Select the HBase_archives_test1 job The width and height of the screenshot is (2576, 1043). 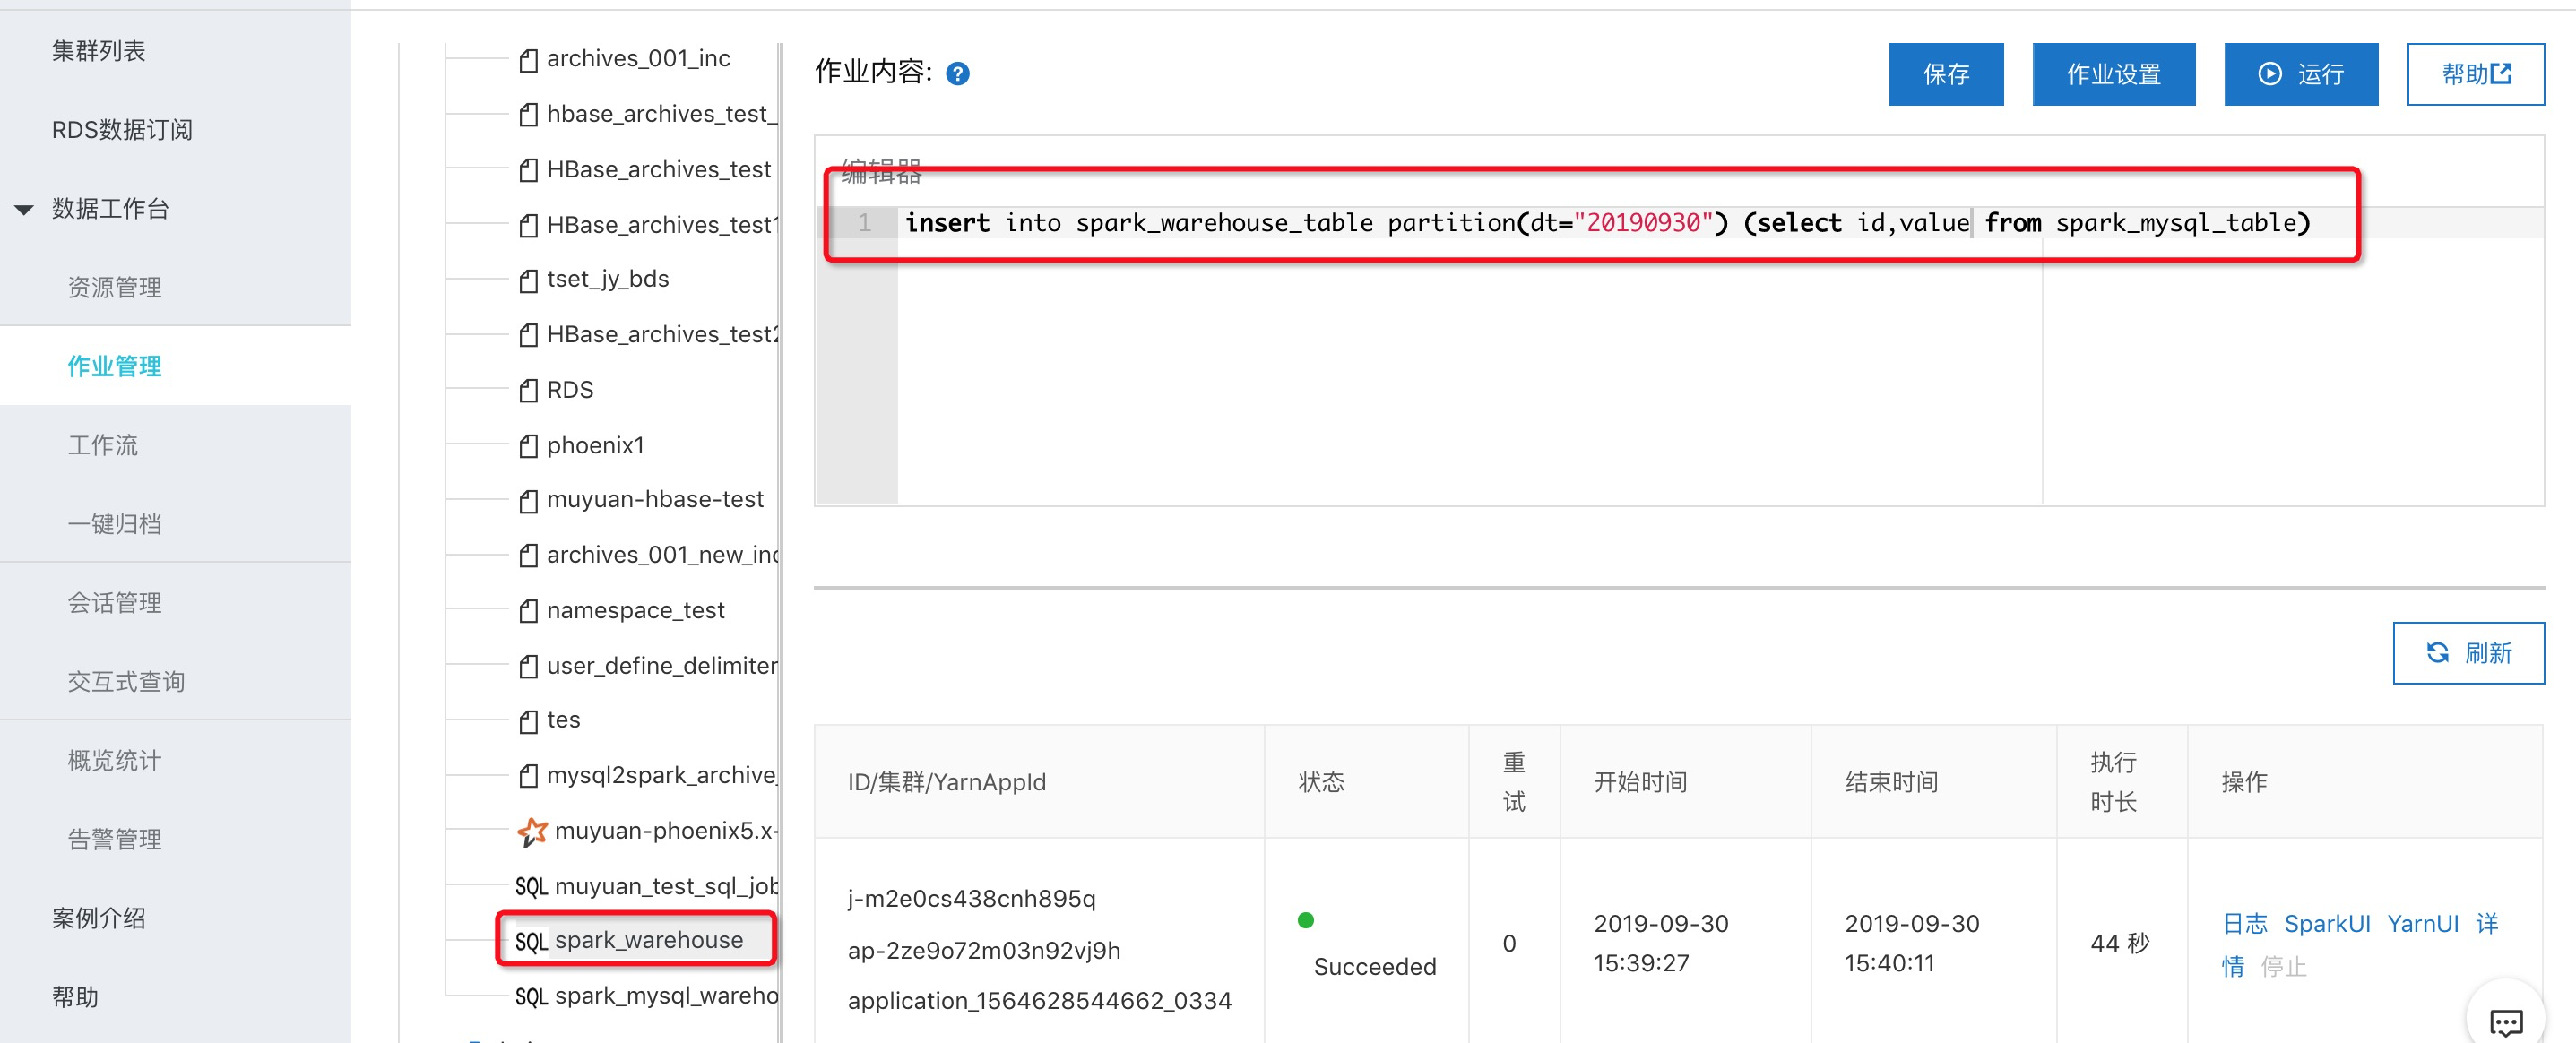661,226
